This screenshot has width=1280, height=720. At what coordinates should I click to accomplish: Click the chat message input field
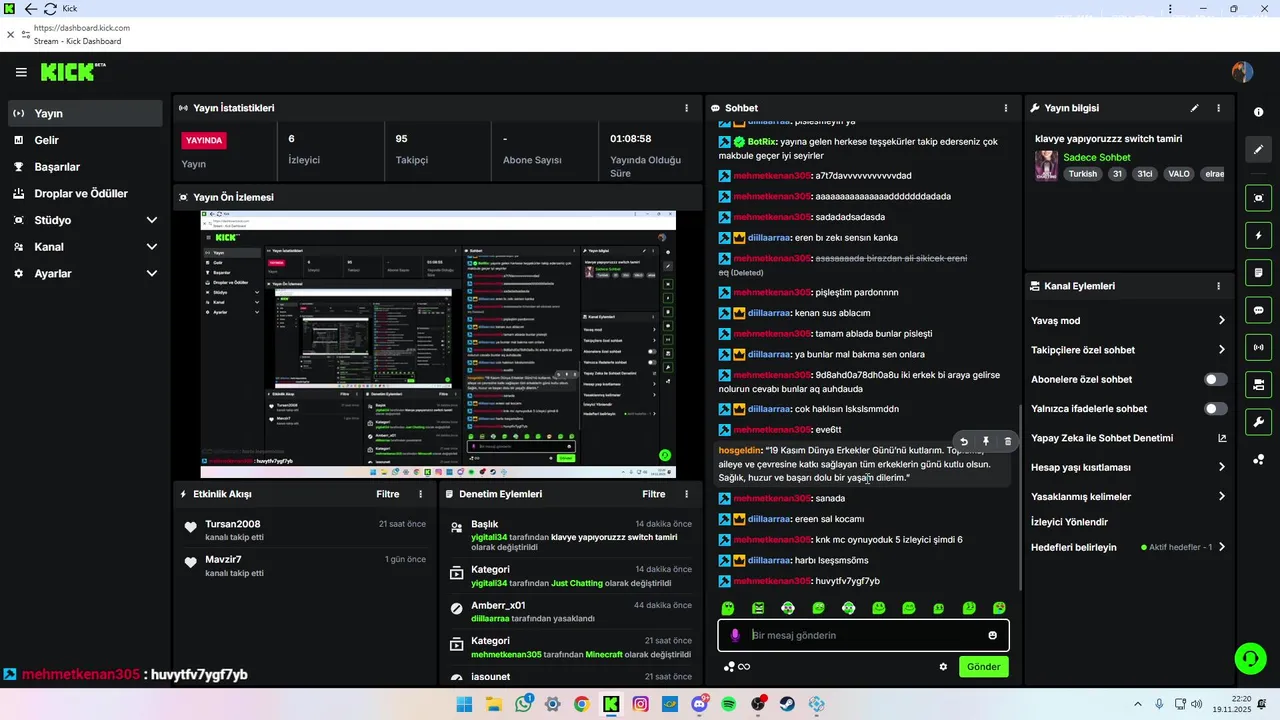[863, 635]
